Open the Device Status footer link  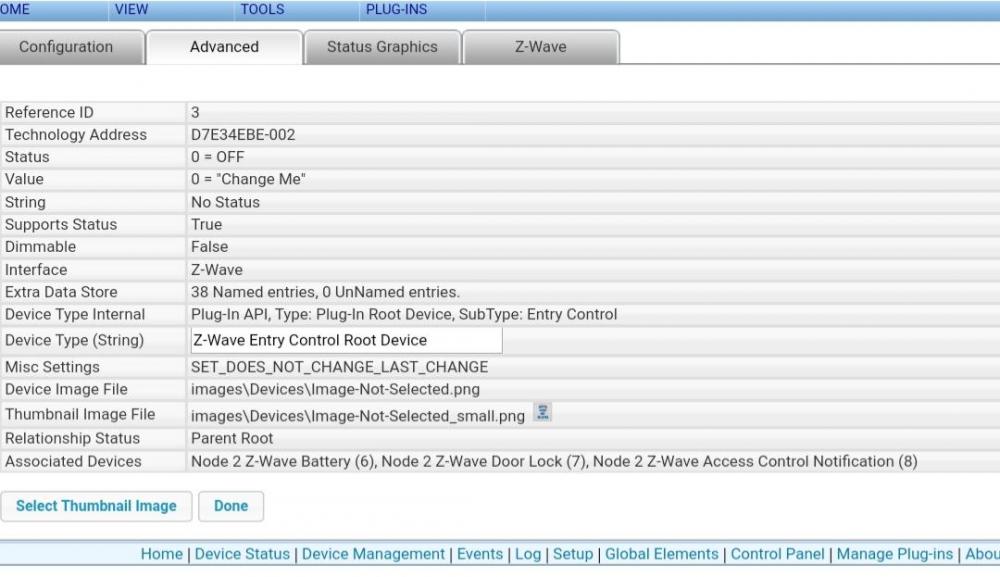pos(242,554)
